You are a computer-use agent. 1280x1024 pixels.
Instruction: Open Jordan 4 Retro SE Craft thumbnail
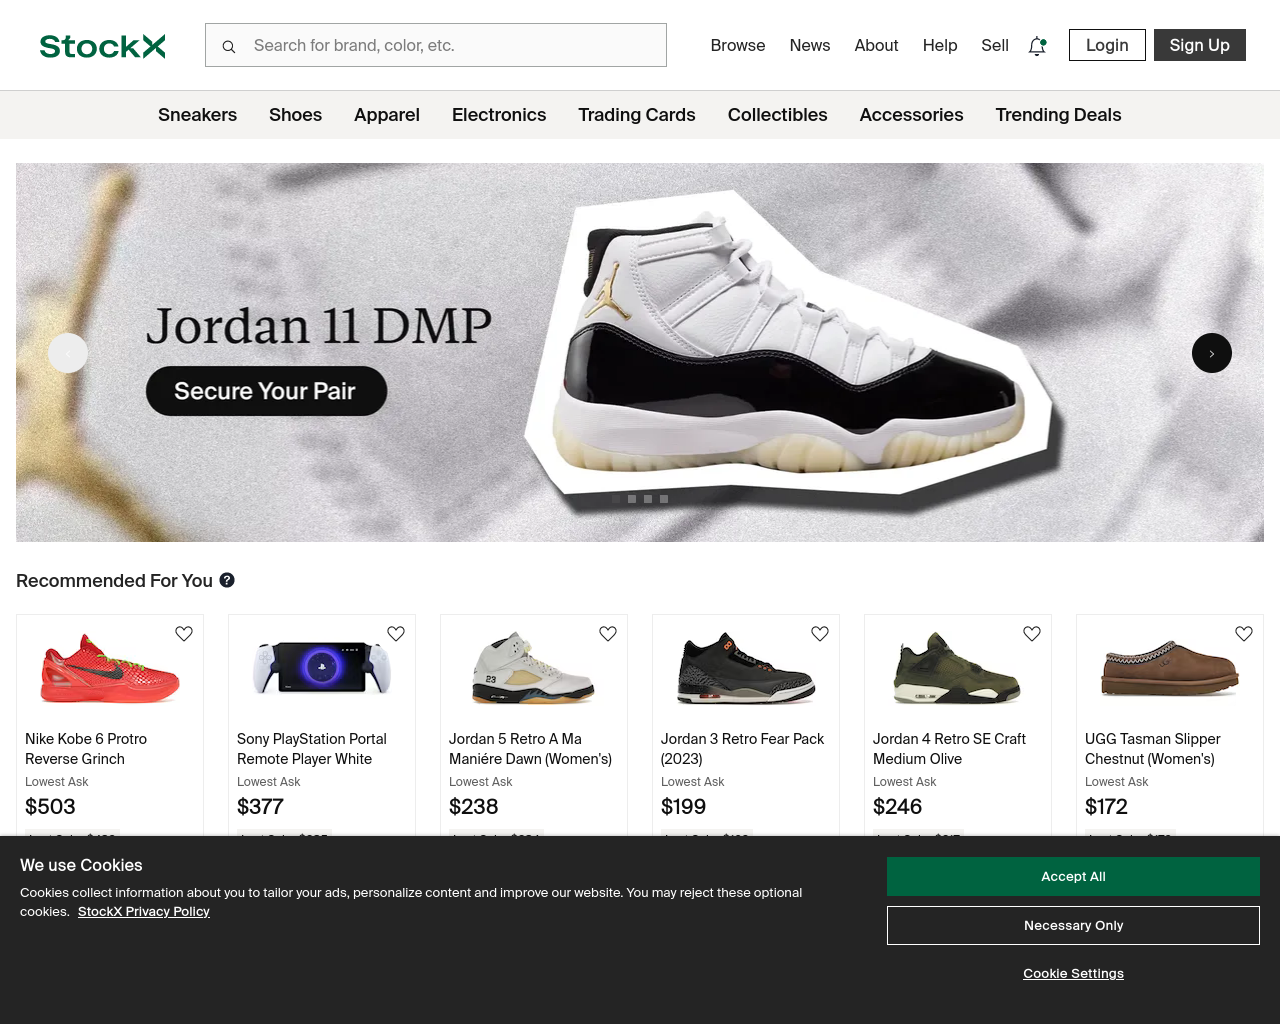click(x=957, y=668)
